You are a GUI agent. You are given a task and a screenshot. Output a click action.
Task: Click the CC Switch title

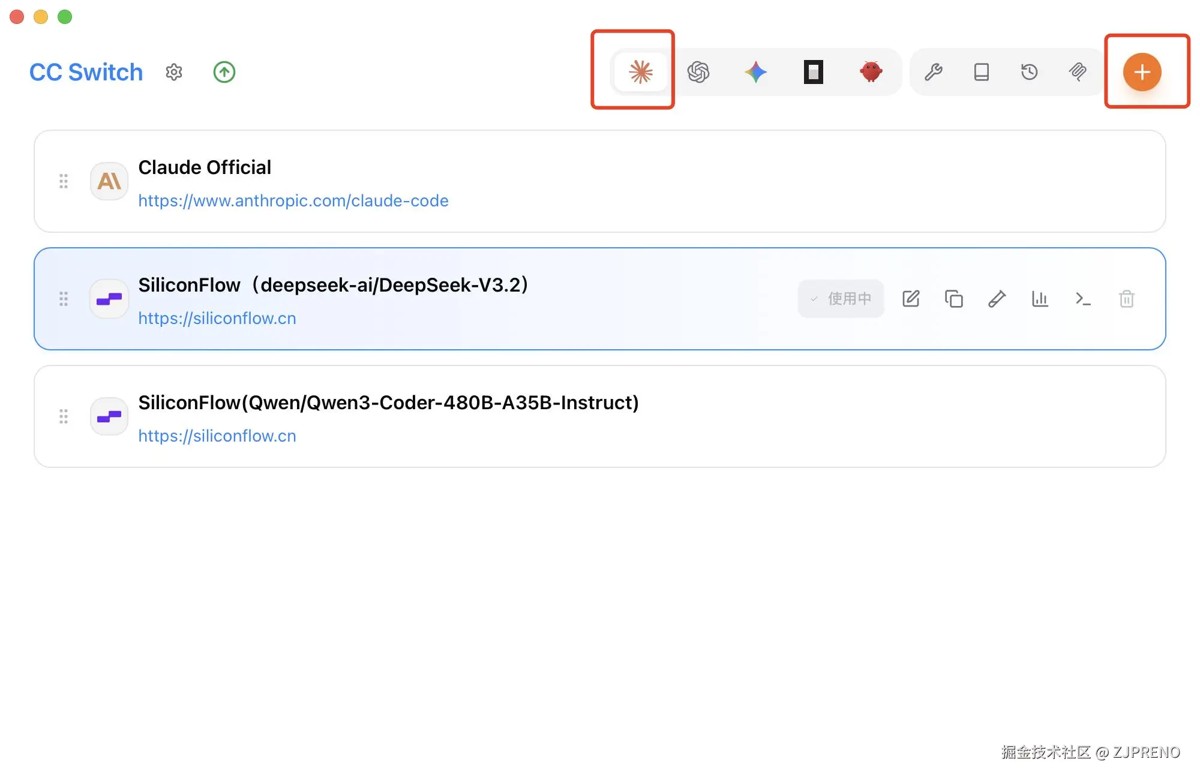[x=86, y=72]
